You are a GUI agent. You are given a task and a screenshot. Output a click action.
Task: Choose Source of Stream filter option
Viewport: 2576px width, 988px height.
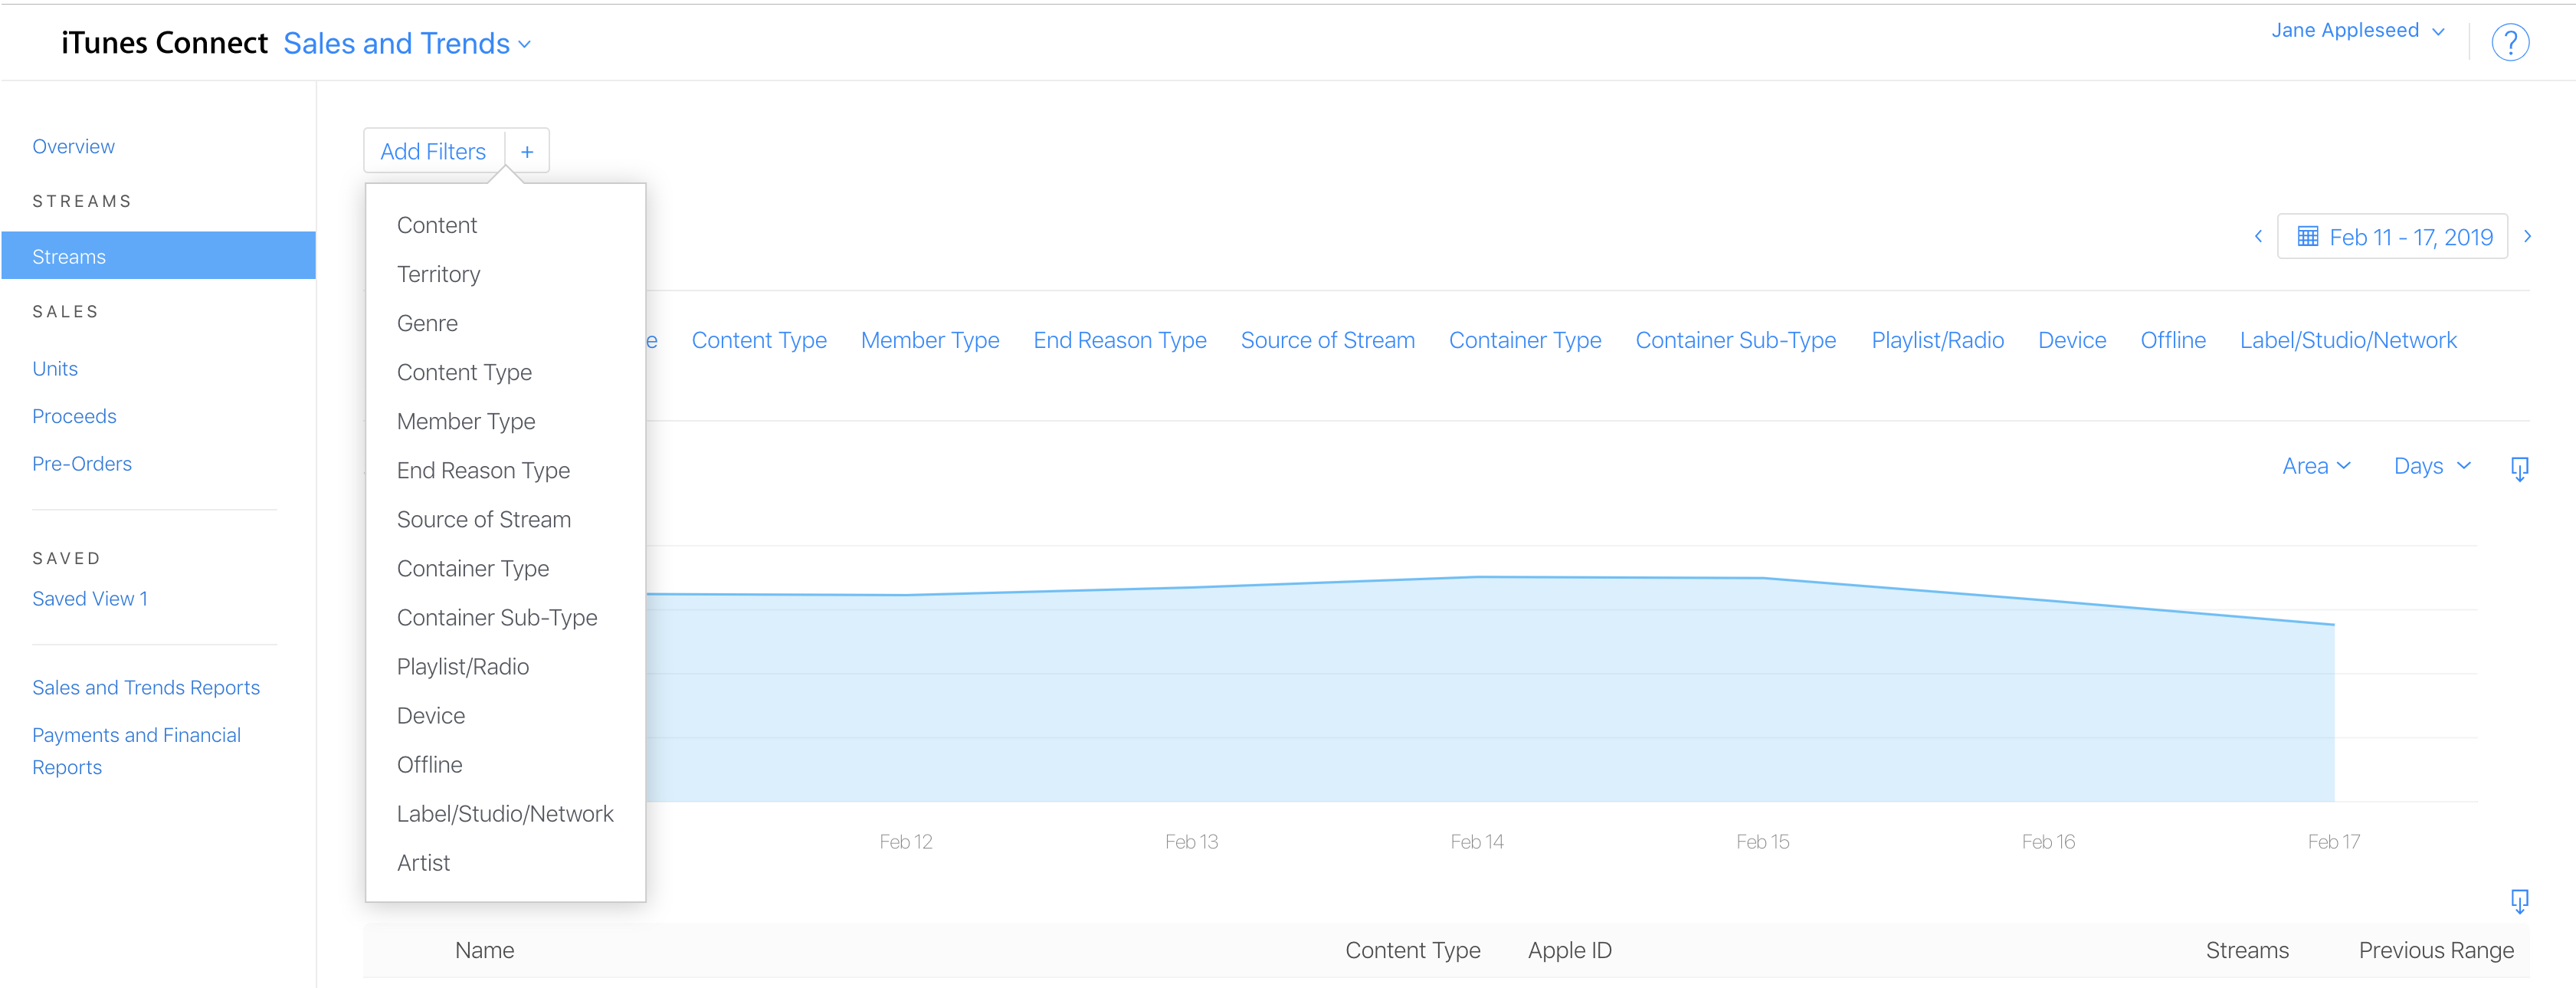pos(483,519)
